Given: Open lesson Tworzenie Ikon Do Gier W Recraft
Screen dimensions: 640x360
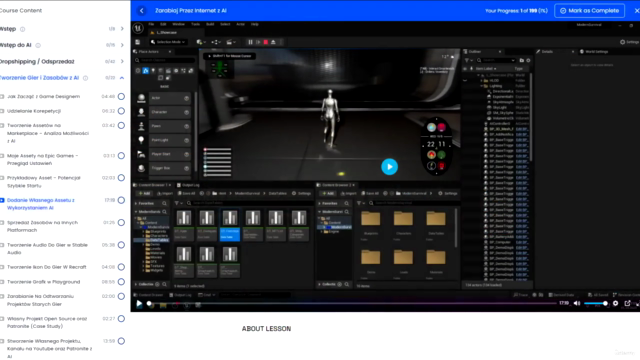Looking at the screenshot, I should [47, 267].
